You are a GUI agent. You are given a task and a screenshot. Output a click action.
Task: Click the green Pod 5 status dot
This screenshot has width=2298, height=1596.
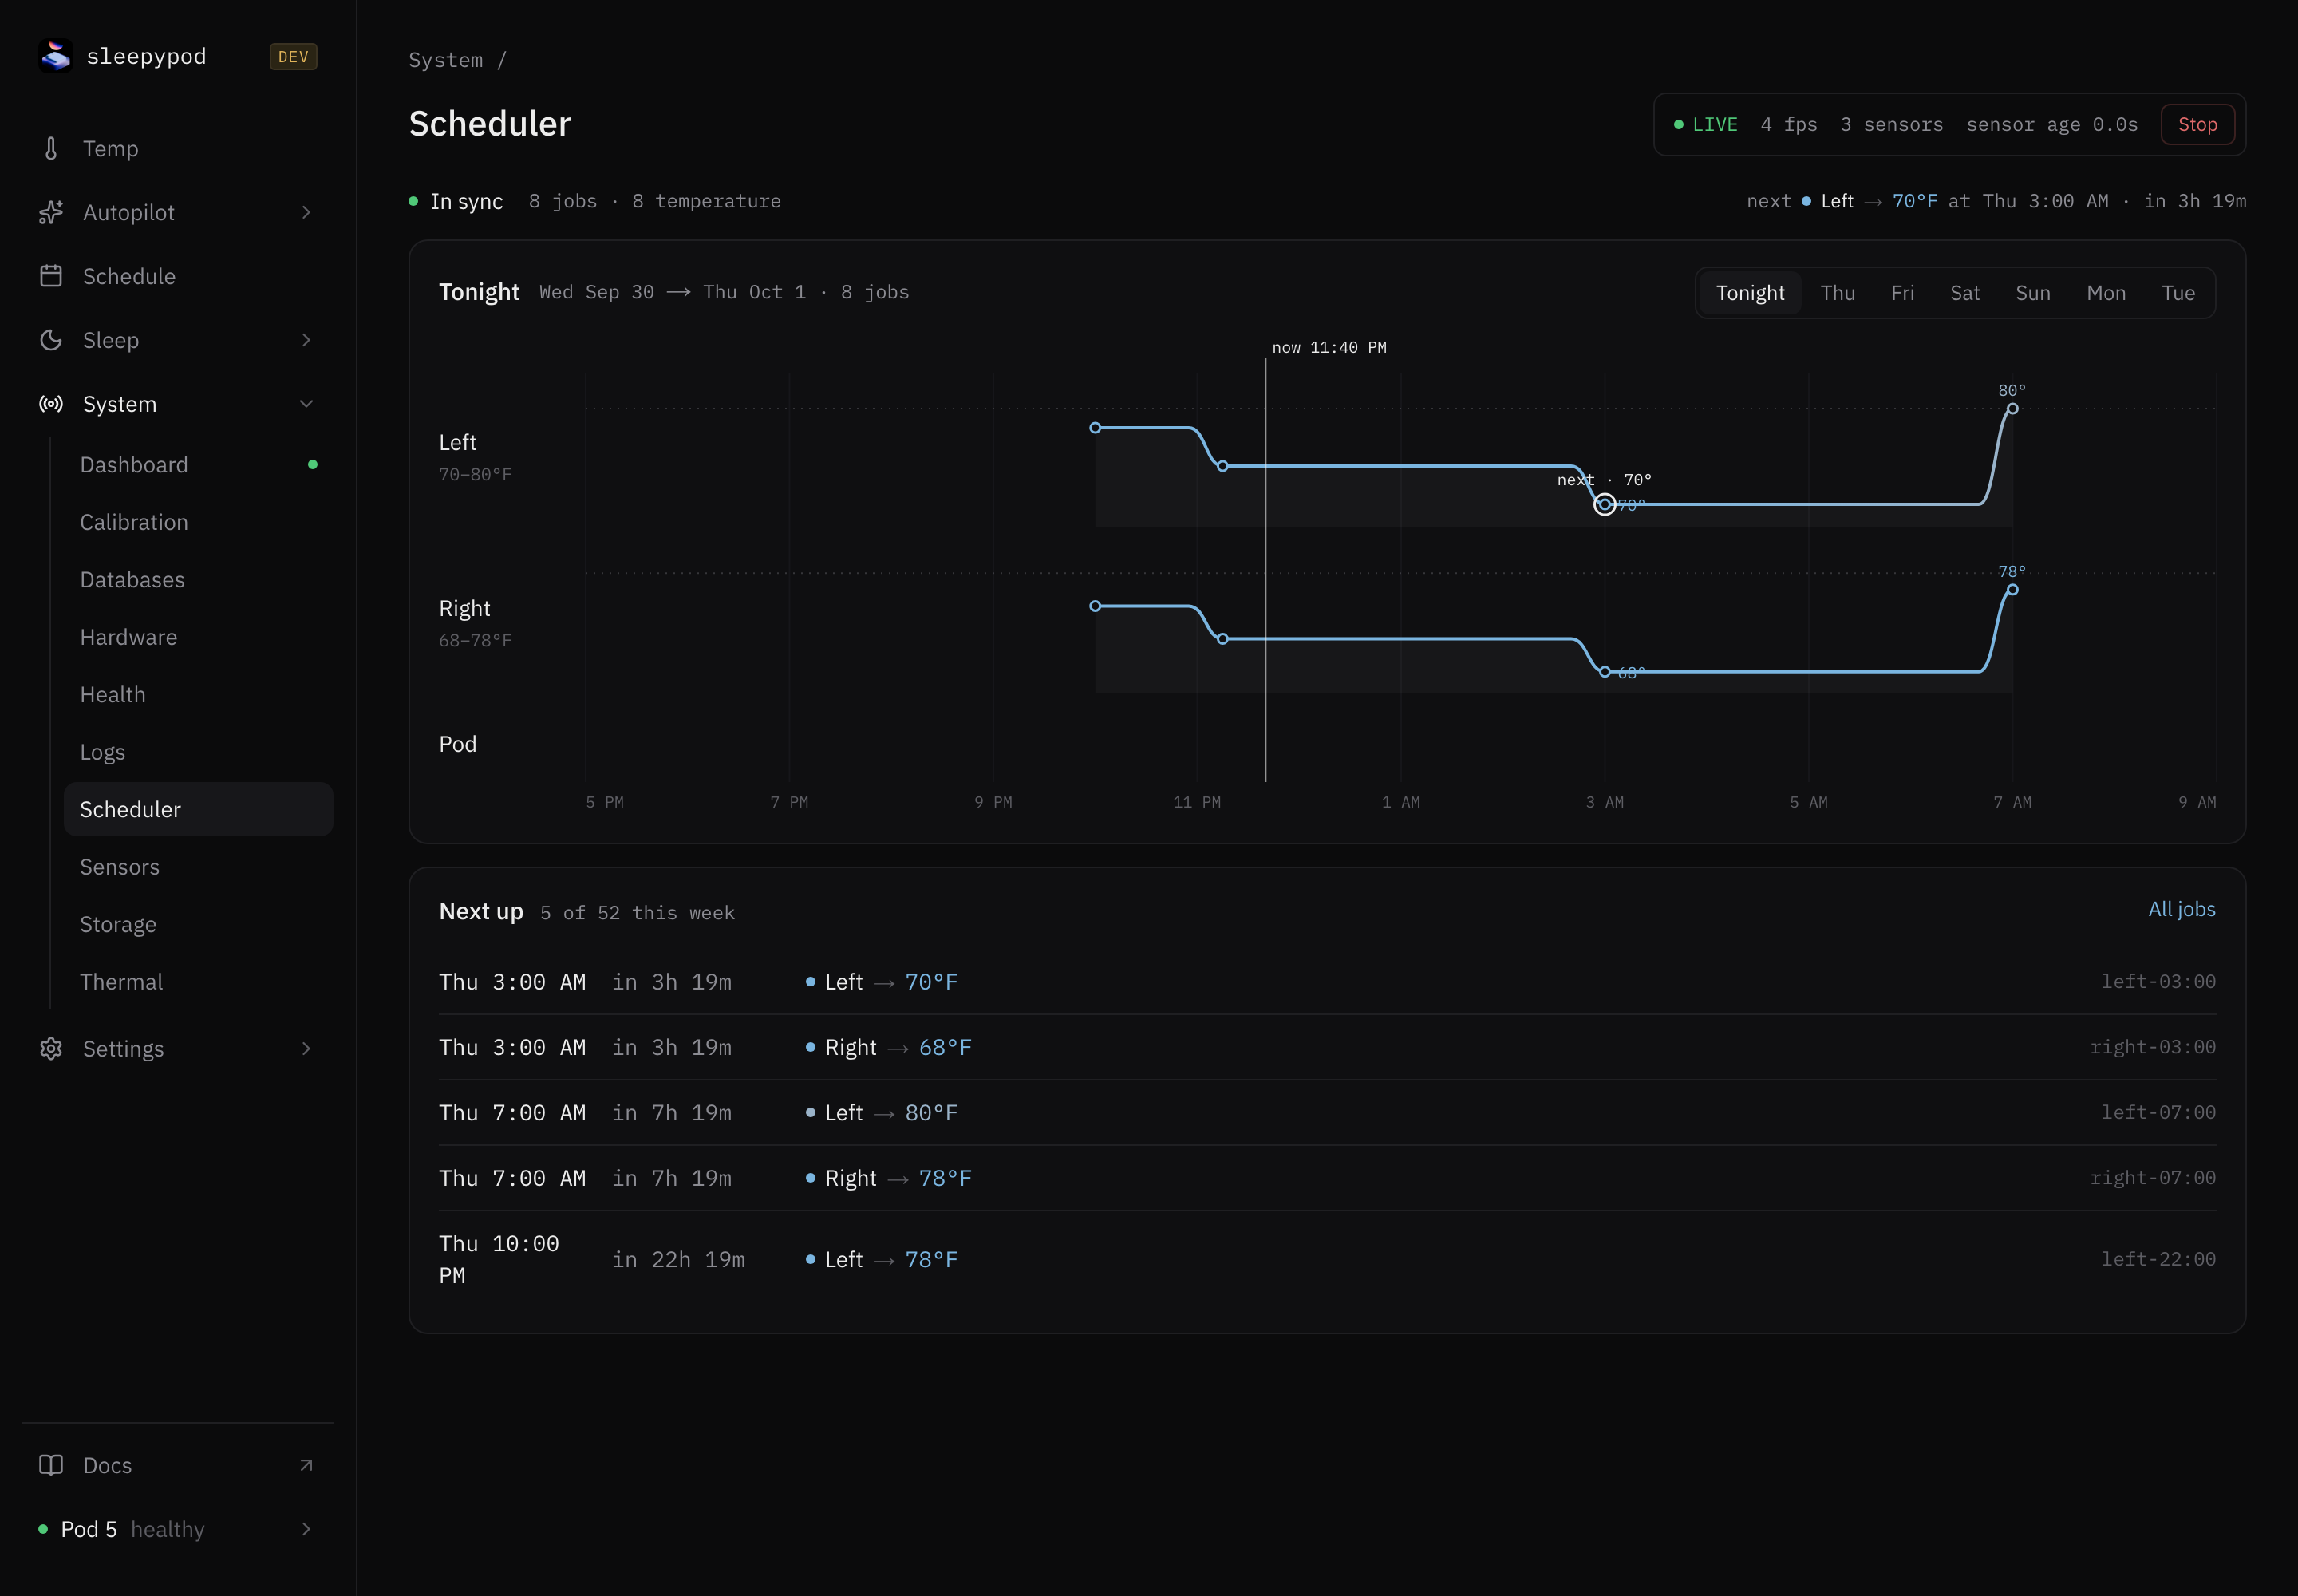(x=43, y=1529)
